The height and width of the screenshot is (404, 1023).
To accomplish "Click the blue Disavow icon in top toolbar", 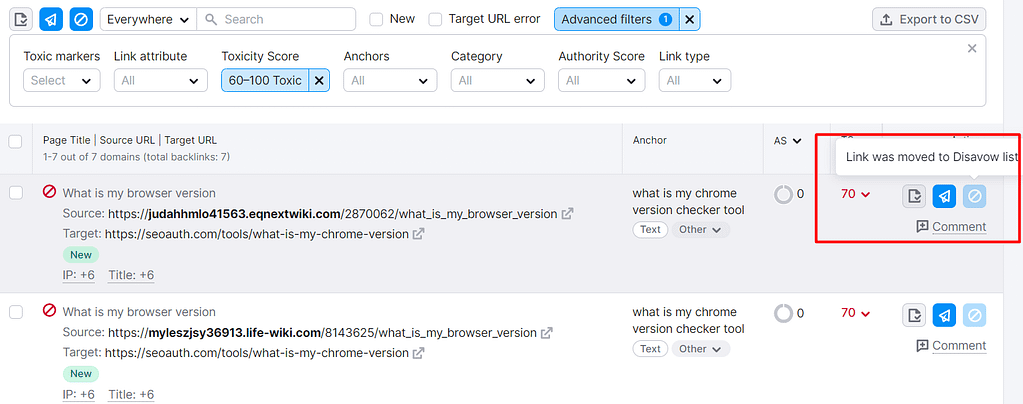I will coord(81,19).
